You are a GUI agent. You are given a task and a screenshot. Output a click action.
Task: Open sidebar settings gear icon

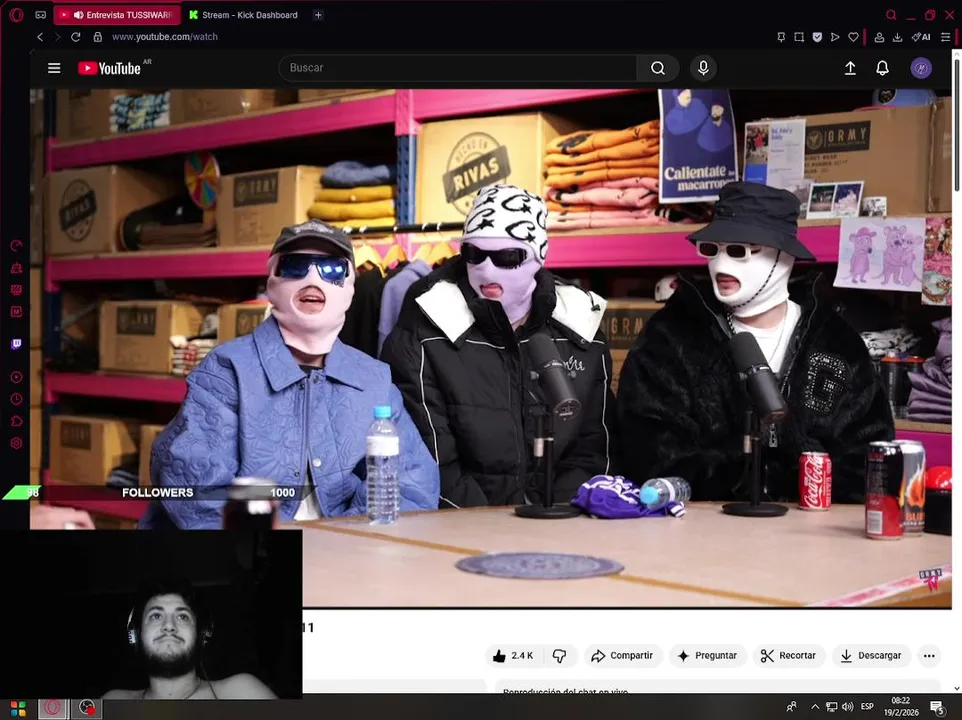pos(17,443)
